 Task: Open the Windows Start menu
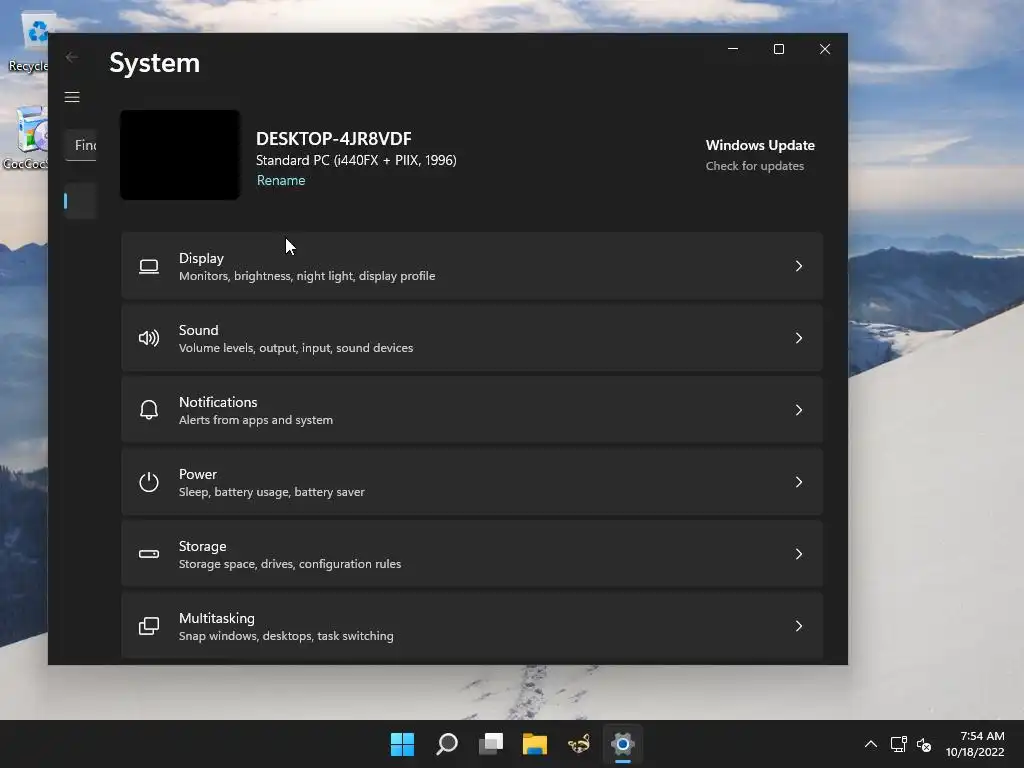[402, 744]
